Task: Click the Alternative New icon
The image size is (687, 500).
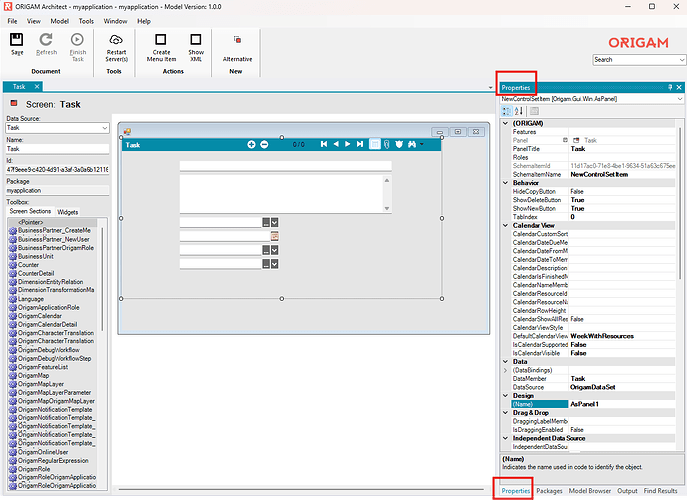Action: pos(237,39)
